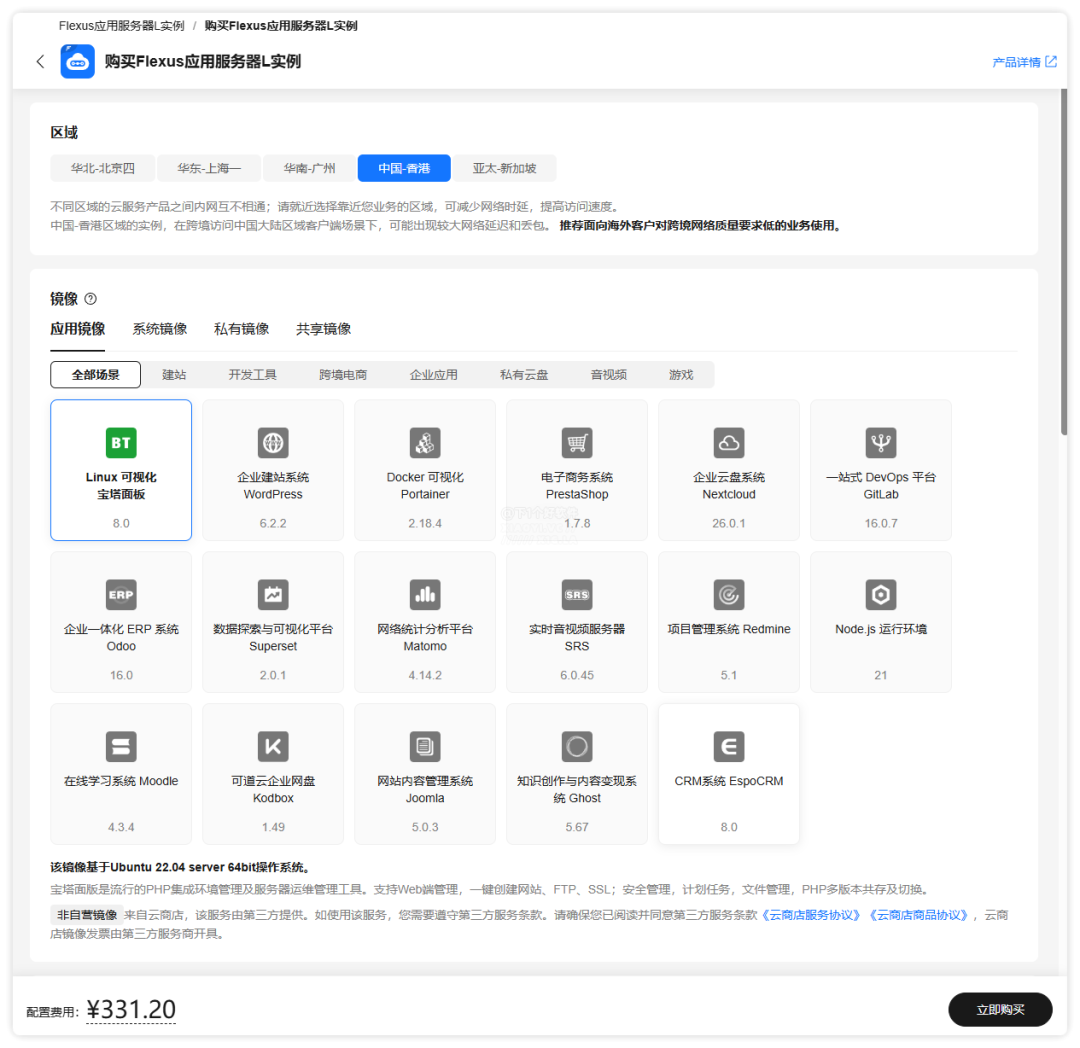Click the help question mark beside 镜像

[90, 299]
